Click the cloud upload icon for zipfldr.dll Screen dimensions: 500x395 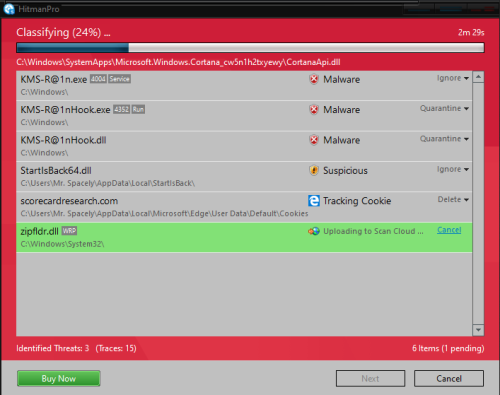point(314,231)
